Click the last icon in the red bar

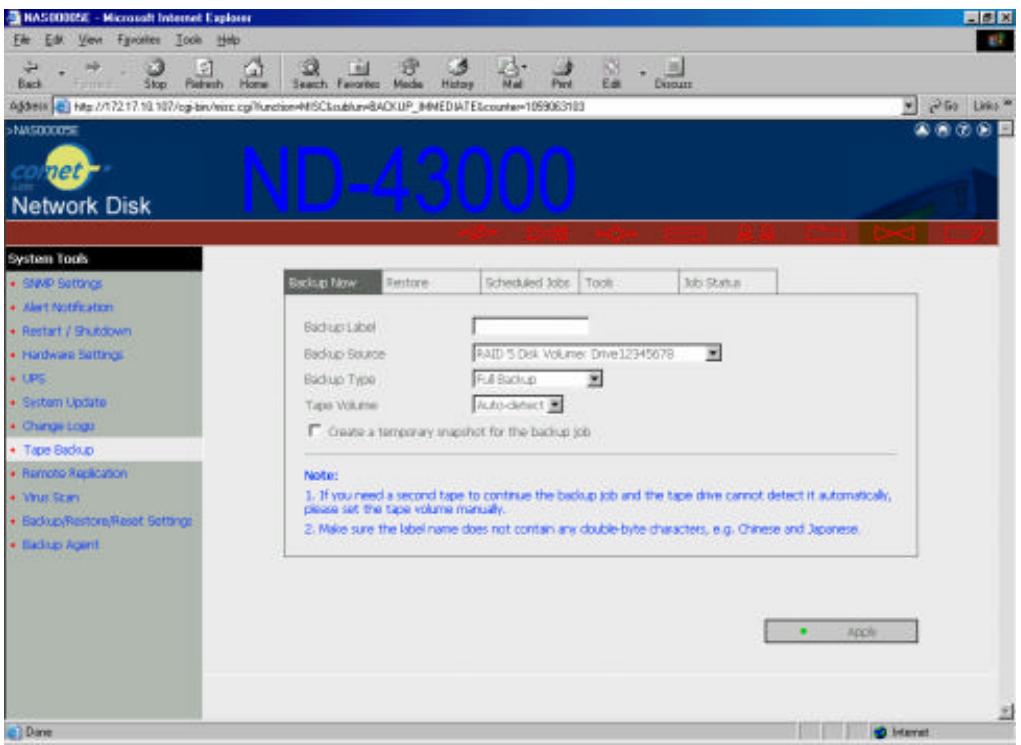pyautogui.click(x=964, y=233)
